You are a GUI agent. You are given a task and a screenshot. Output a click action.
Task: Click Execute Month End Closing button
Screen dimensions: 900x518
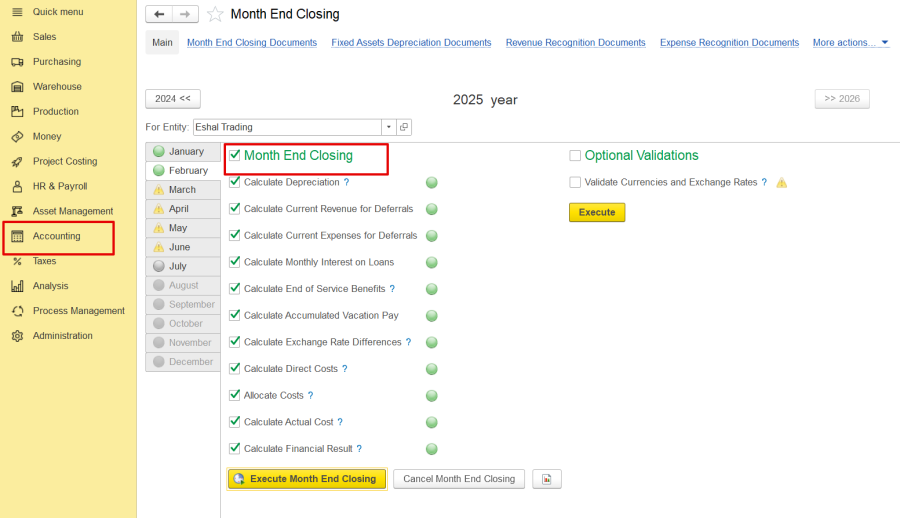click(306, 479)
